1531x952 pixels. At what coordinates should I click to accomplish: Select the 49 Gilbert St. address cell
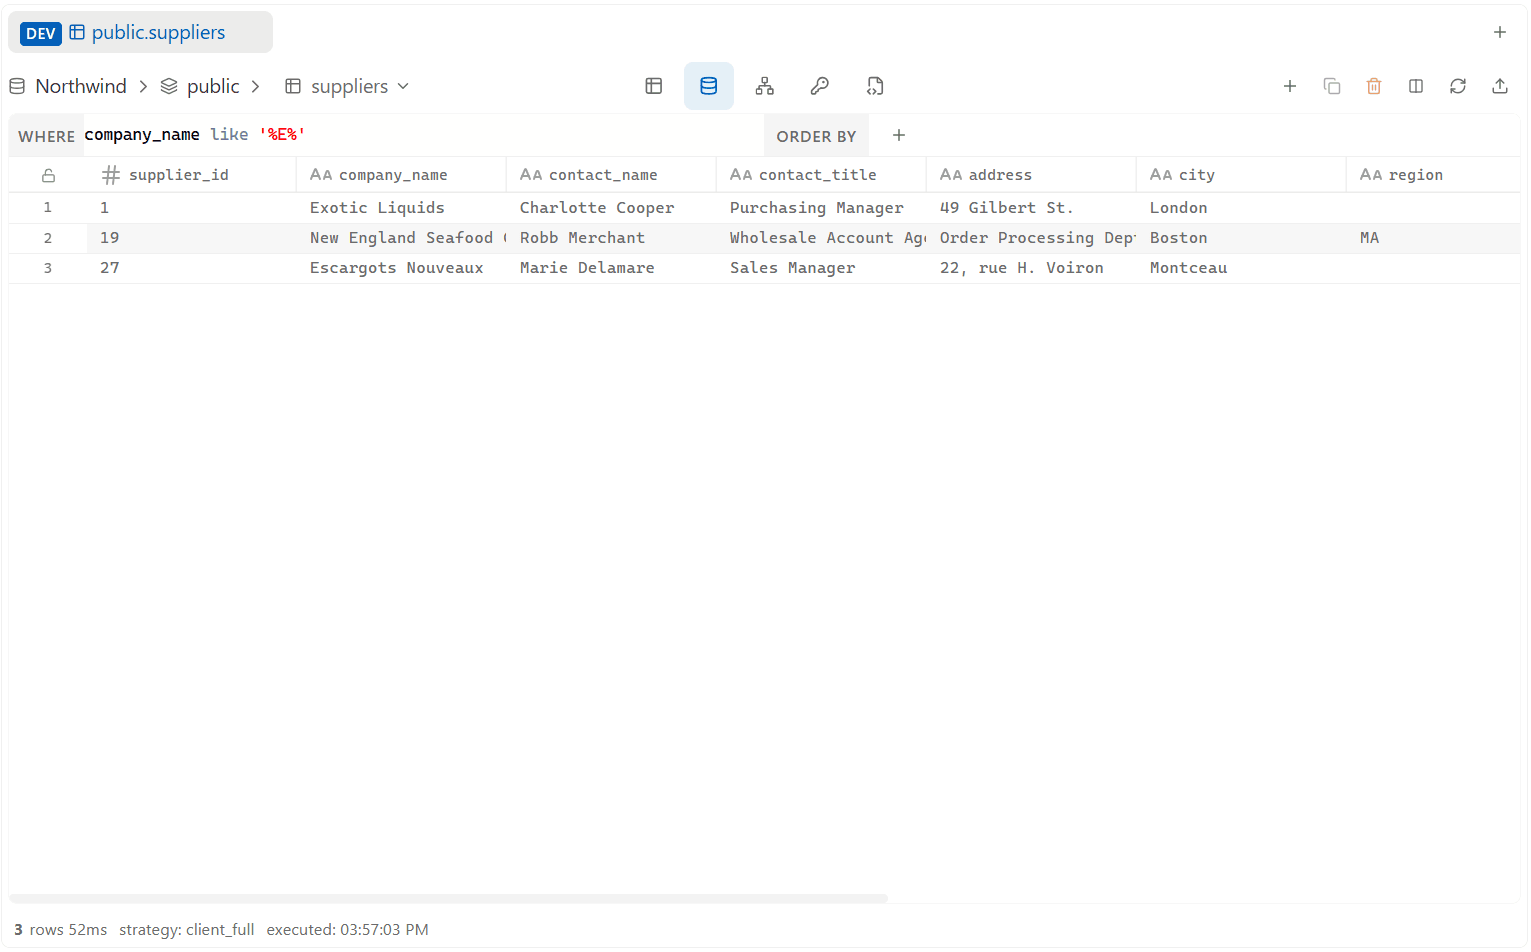point(1031,208)
